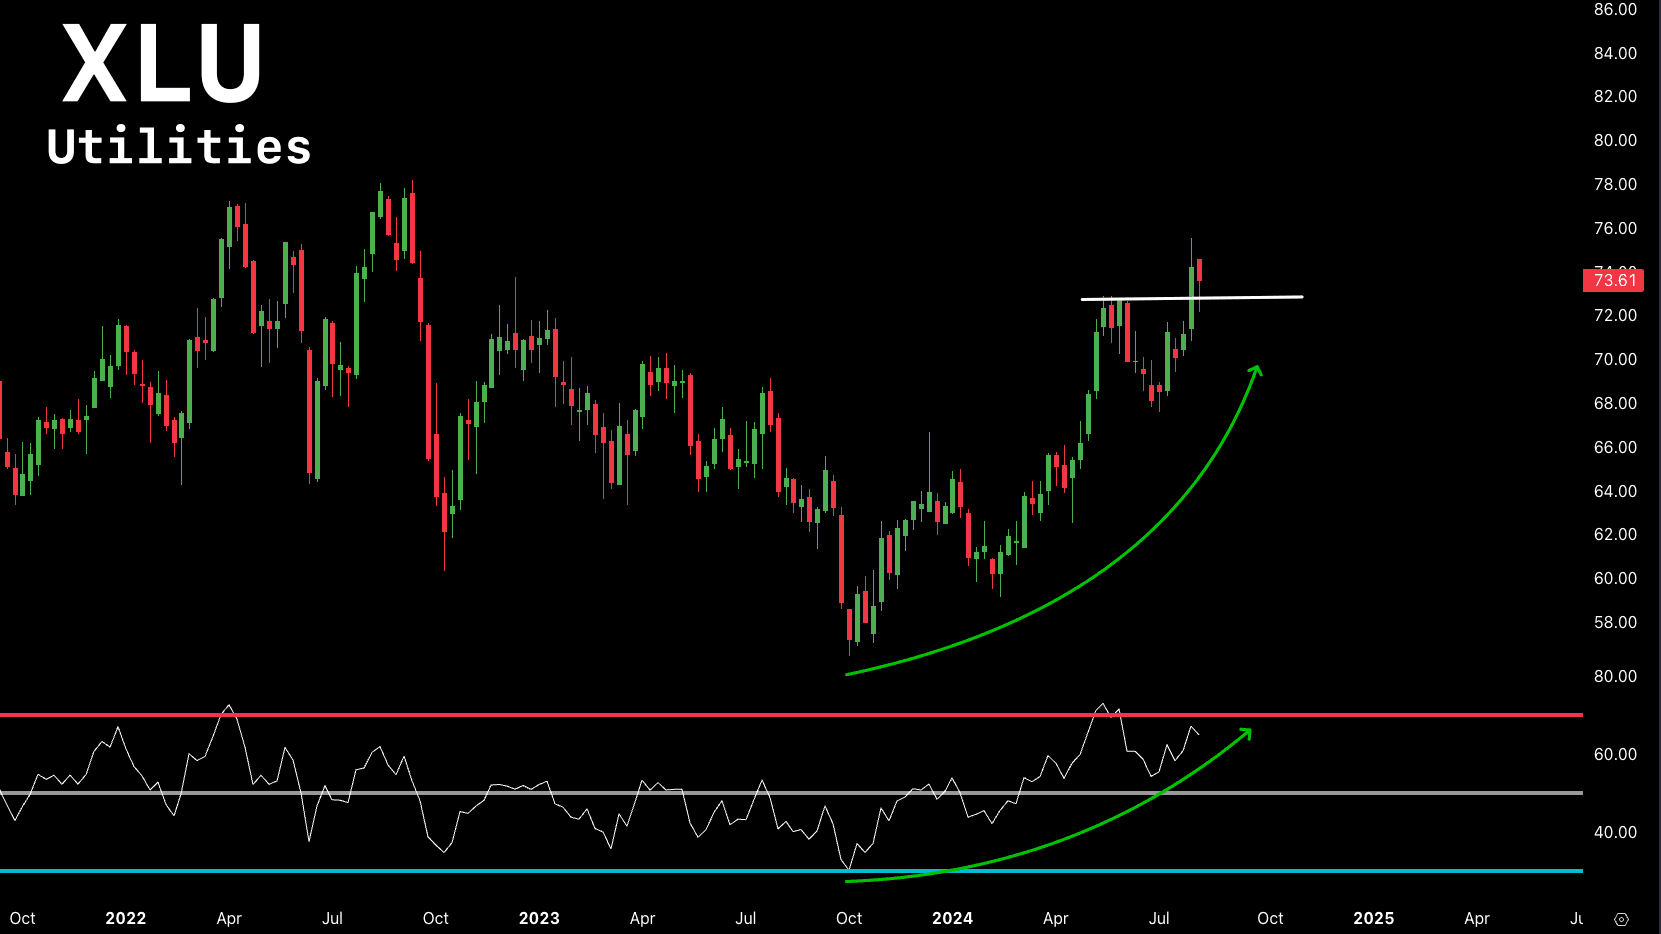Click the 2024 year label on time axis
The height and width of the screenshot is (934, 1661).
click(x=952, y=918)
